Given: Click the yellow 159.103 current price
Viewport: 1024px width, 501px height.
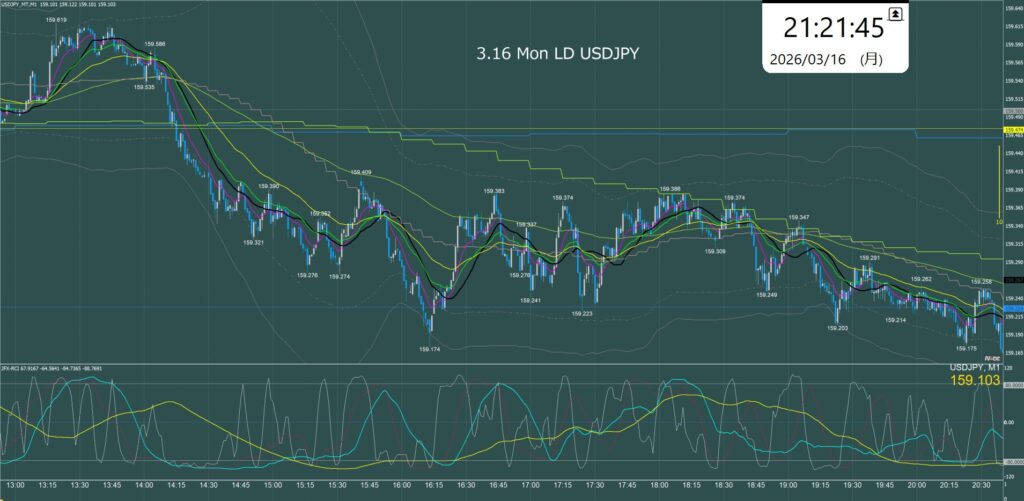Looking at the screenshot, I should 974,380.
